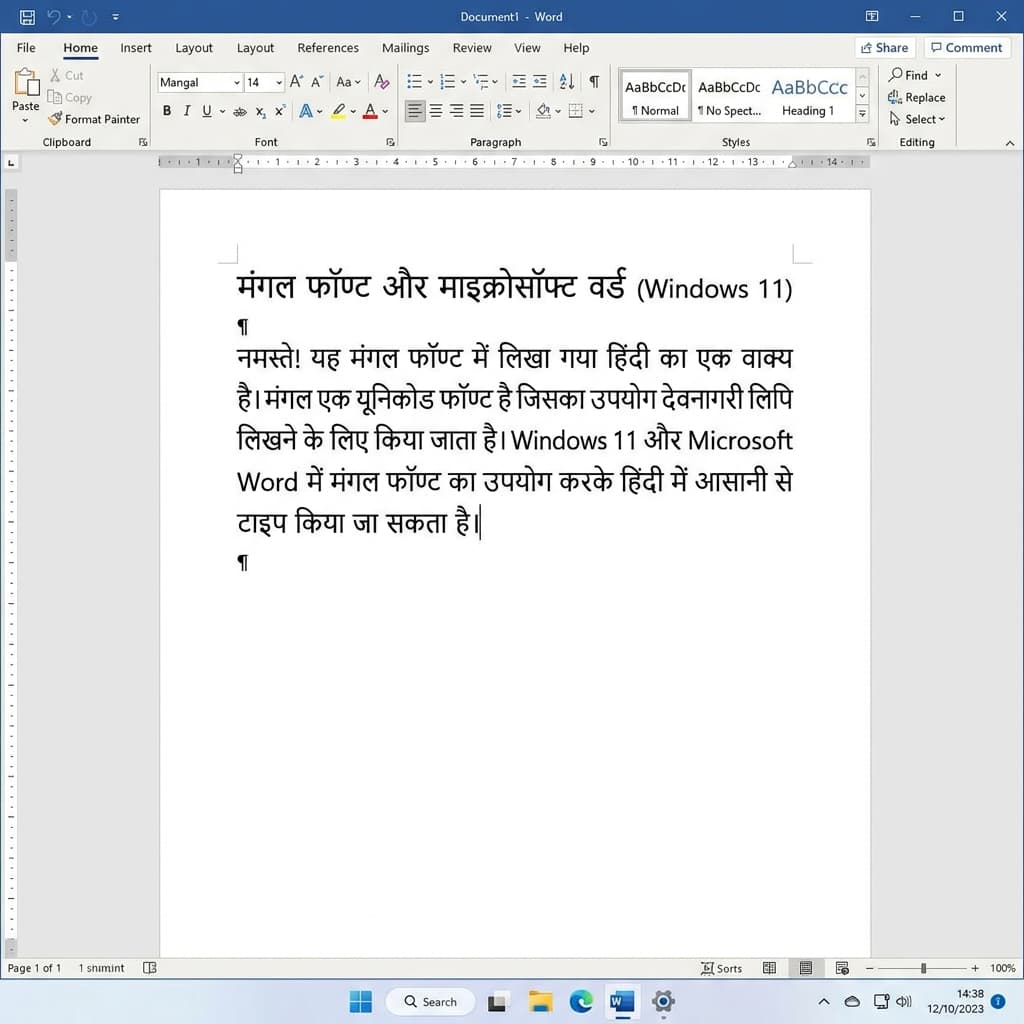Screen dimensions: 1024x1024
Task: Open the bullets list dropdown arrow
Action: pos(430,82)
